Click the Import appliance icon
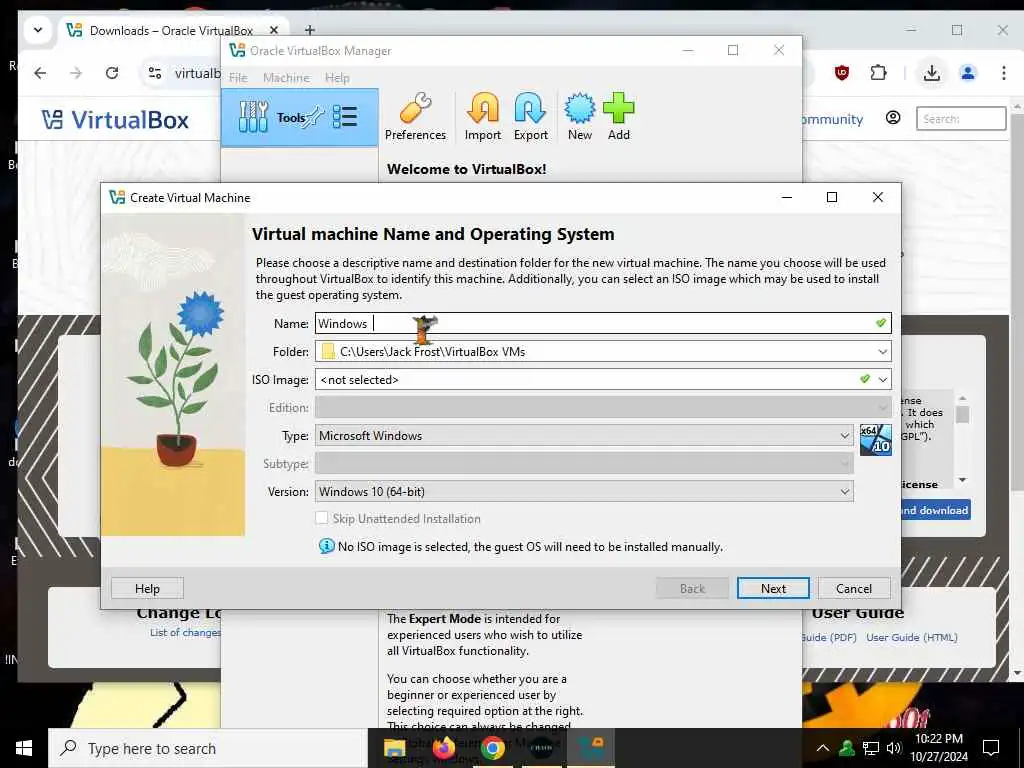 point(483,118)
